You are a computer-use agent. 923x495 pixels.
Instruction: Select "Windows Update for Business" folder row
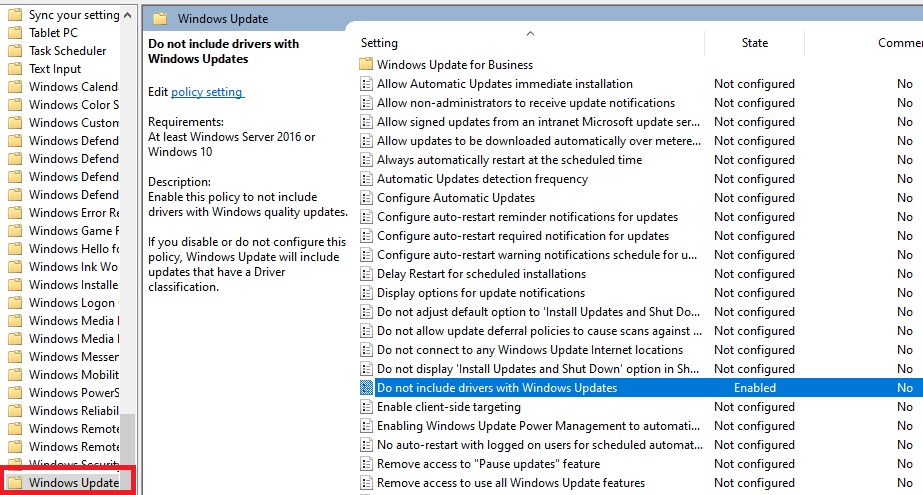[454, 64]
